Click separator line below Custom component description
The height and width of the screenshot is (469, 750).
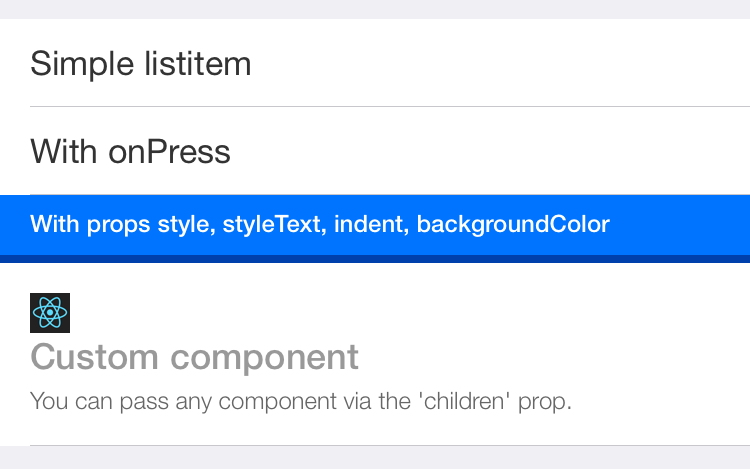(390, 445)
